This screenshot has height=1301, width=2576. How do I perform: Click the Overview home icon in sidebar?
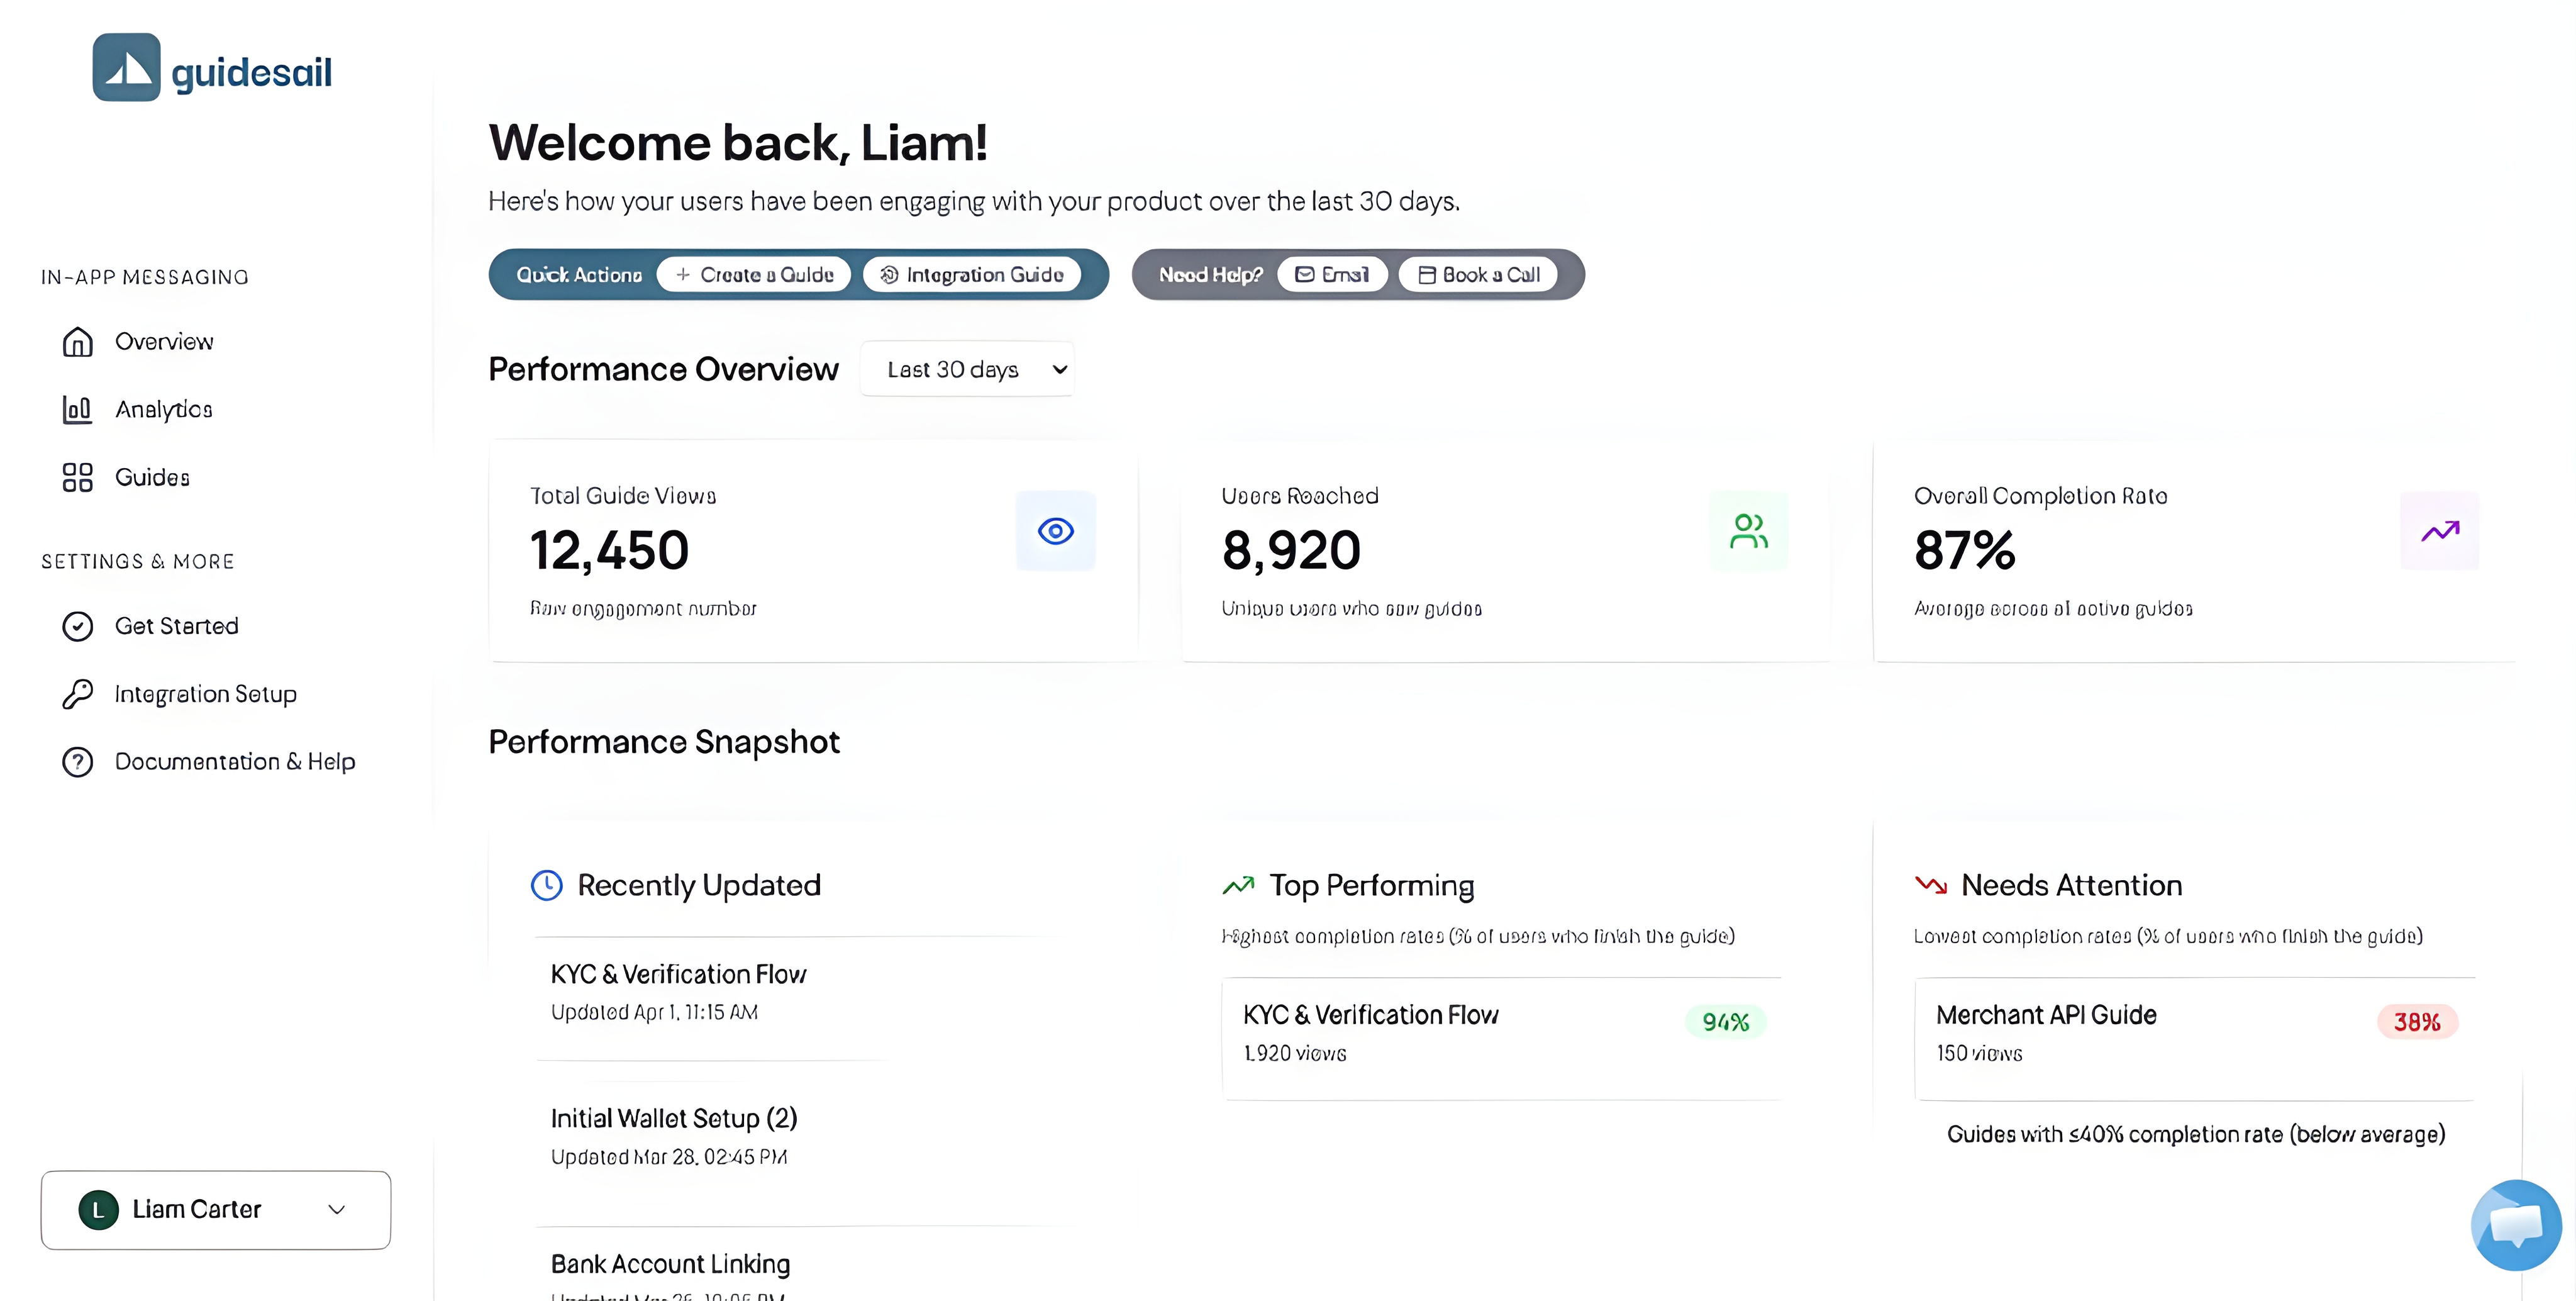pos(77,342)
